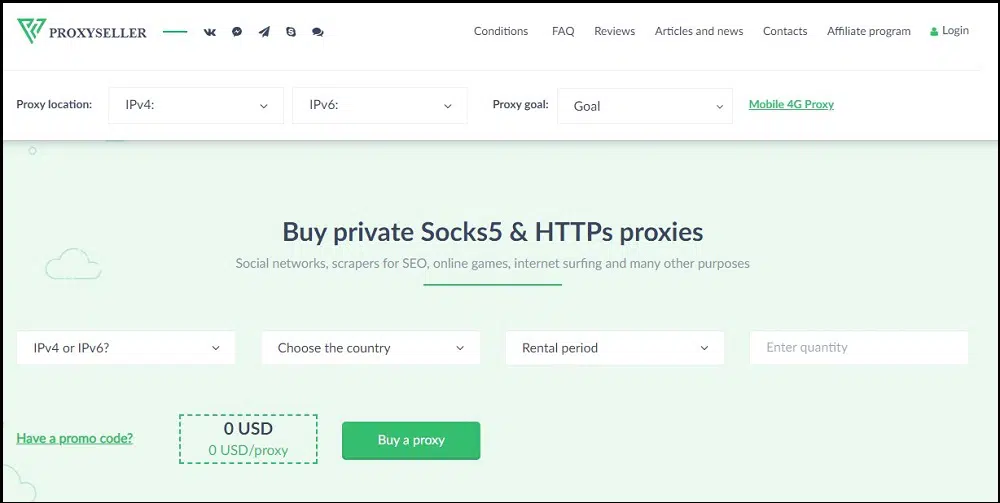
Task: Open the Proxy goal dropdown
Action: pos(645,106)
